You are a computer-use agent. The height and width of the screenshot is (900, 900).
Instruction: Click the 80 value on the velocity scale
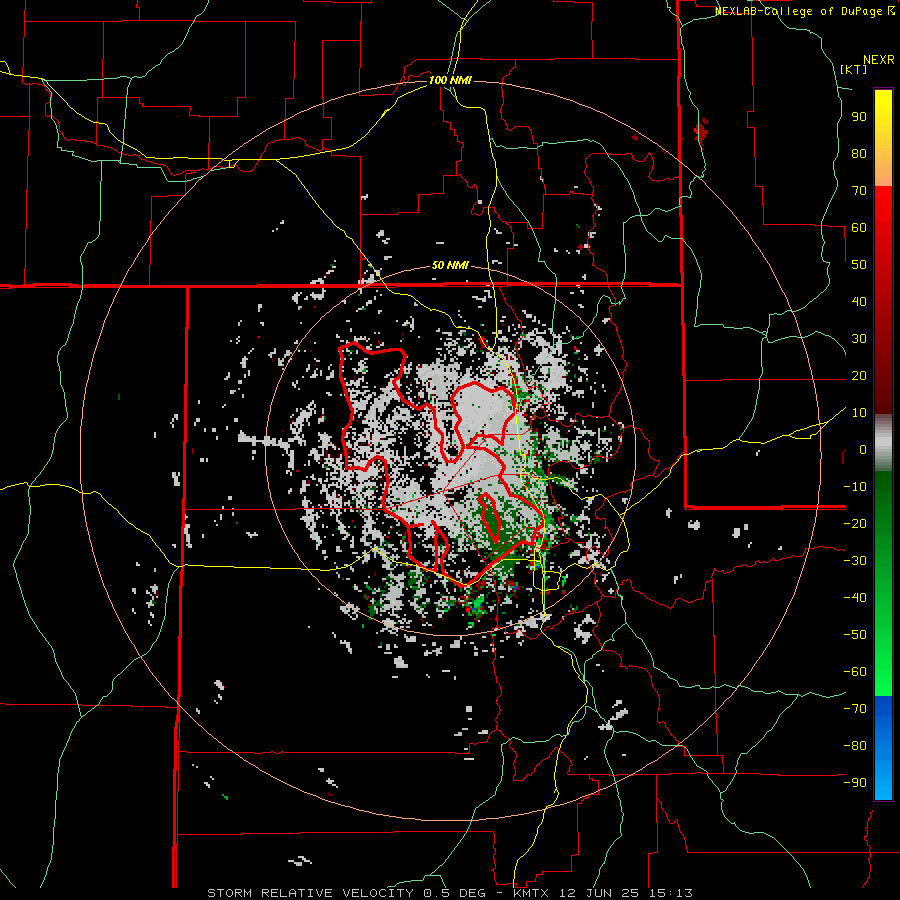point(859,153)
